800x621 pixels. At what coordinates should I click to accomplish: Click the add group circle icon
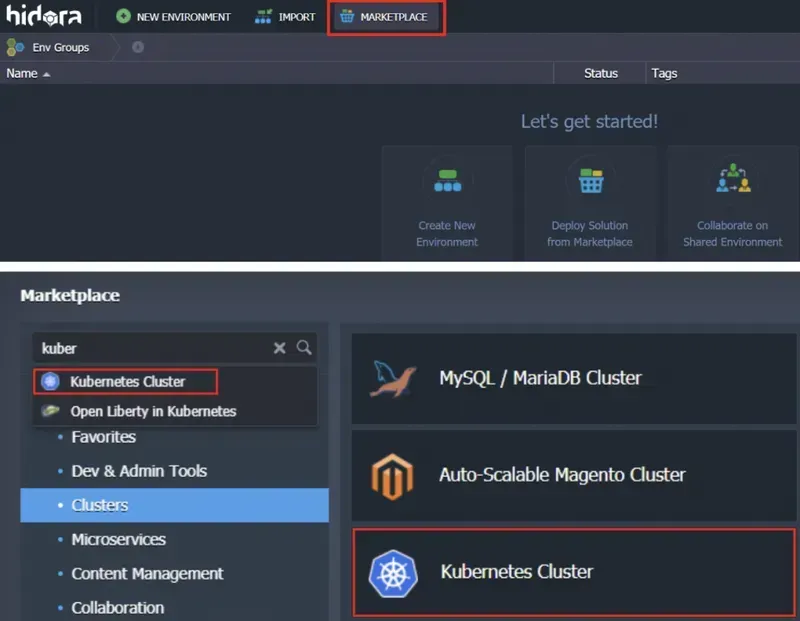pos(137,47)
